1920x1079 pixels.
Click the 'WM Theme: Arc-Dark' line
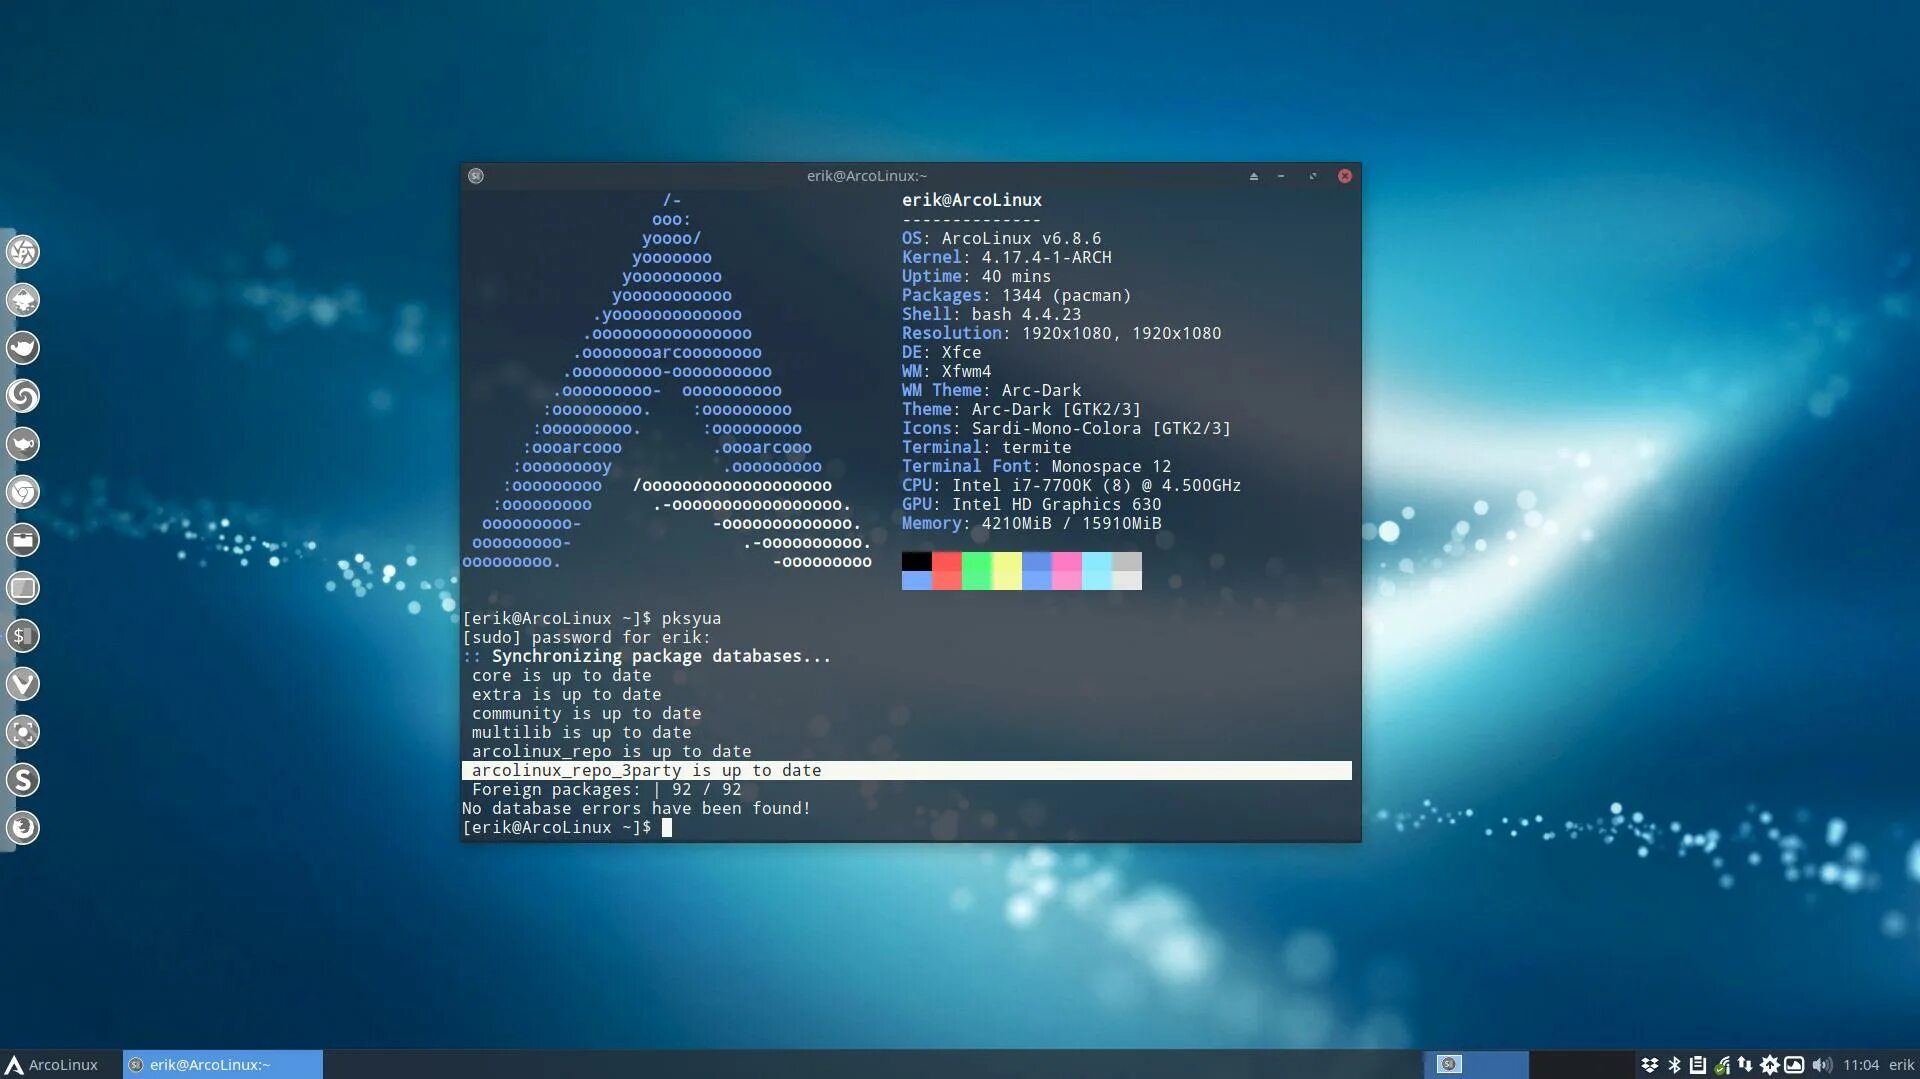point(991,391)
